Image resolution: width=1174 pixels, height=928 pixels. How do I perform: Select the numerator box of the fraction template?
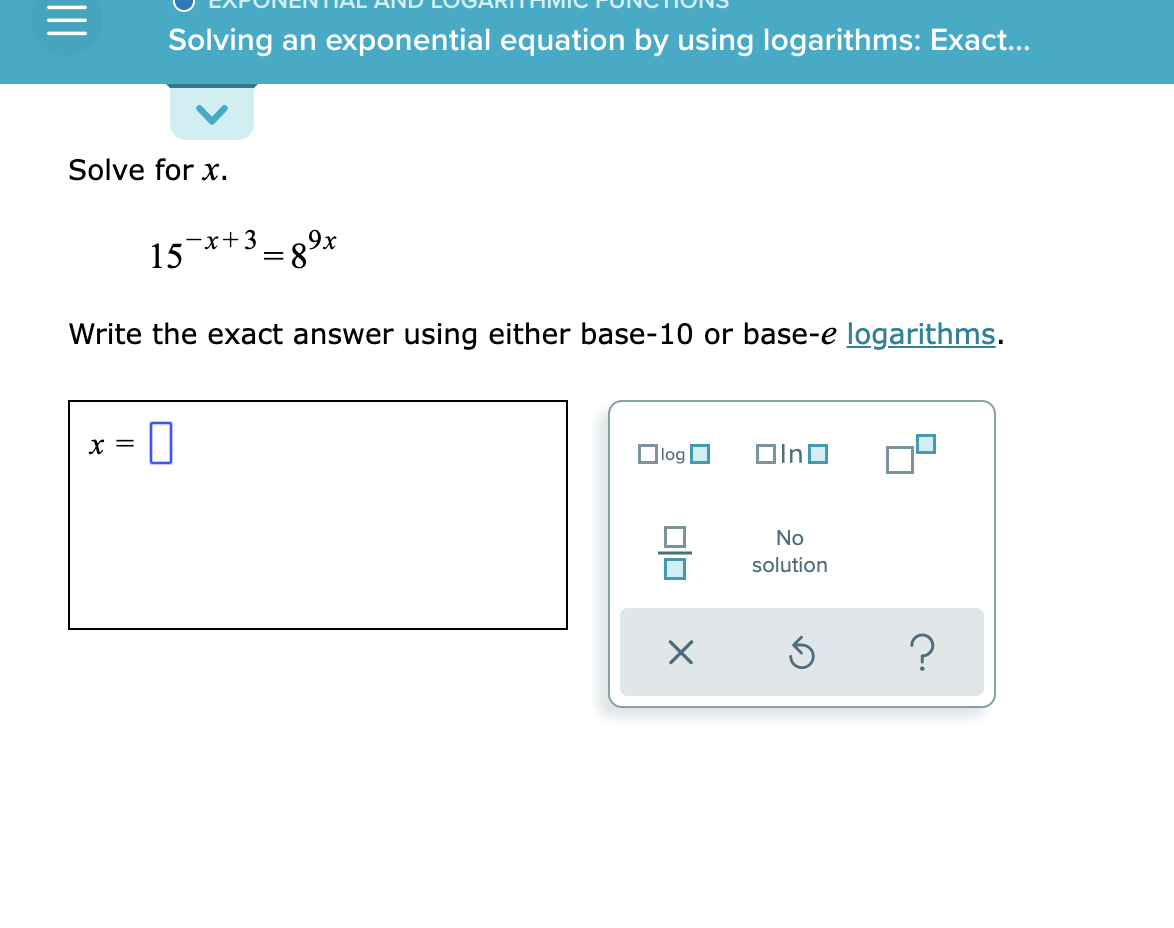coord(674,535)
